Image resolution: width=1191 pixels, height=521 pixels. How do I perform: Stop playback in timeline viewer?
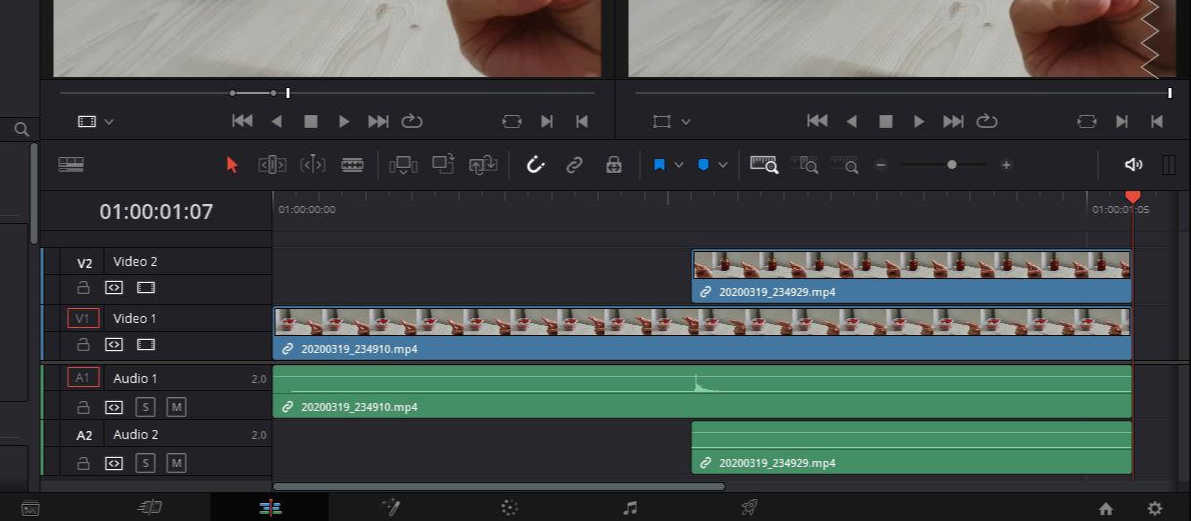tap(886, 122)
